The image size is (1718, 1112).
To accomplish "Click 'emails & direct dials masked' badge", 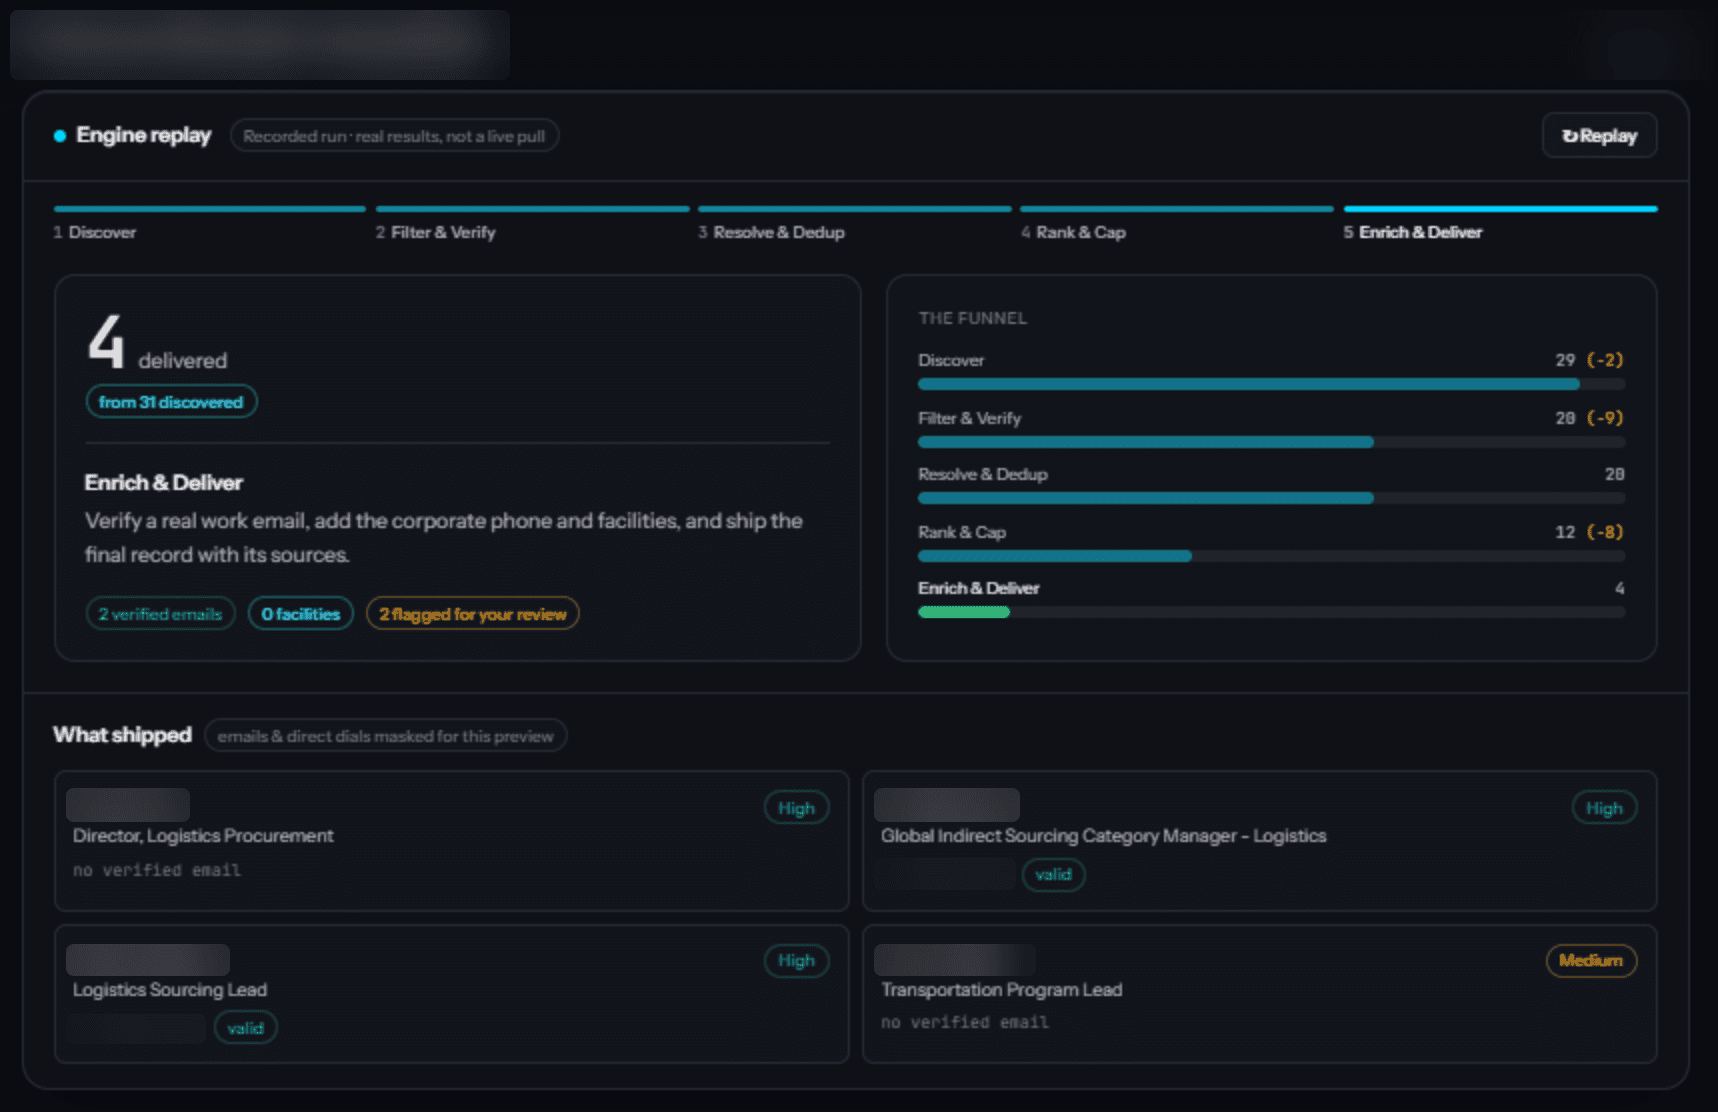I will tap(386, 736).
